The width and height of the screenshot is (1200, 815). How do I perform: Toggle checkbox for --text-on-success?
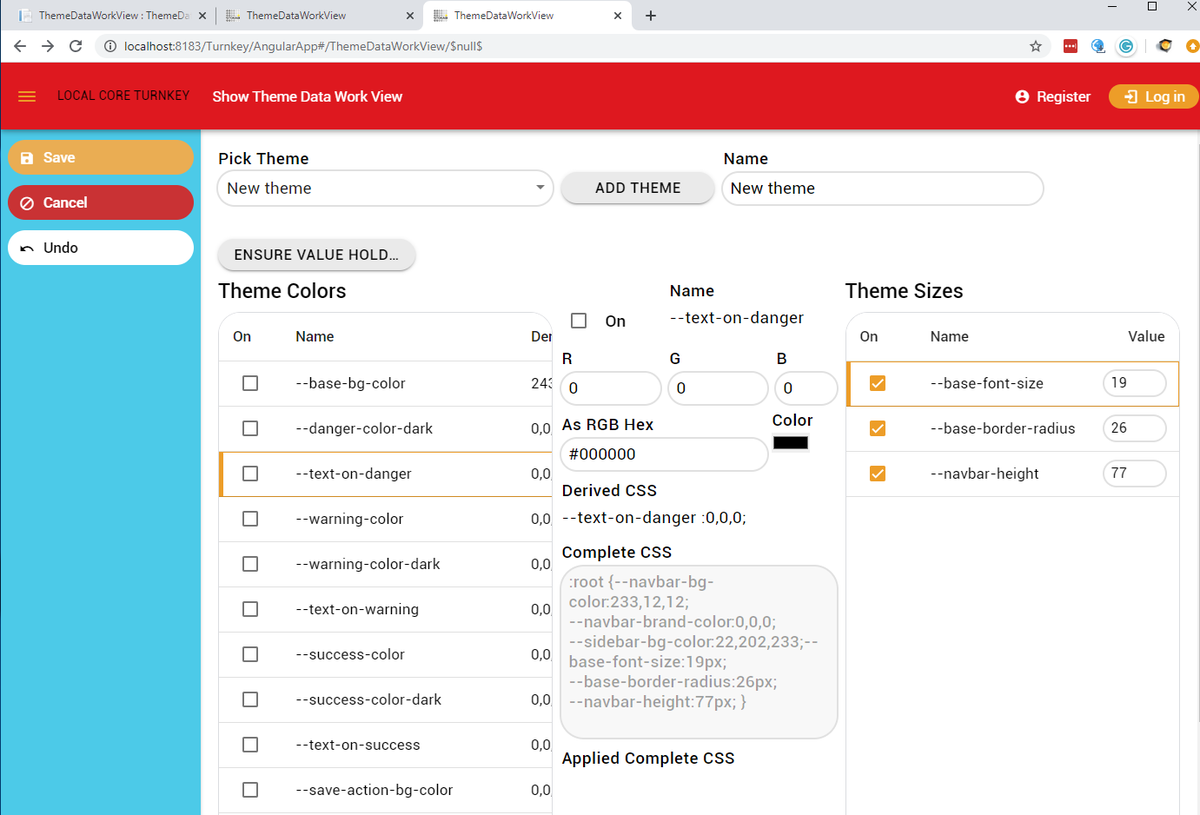pos(250,745)
